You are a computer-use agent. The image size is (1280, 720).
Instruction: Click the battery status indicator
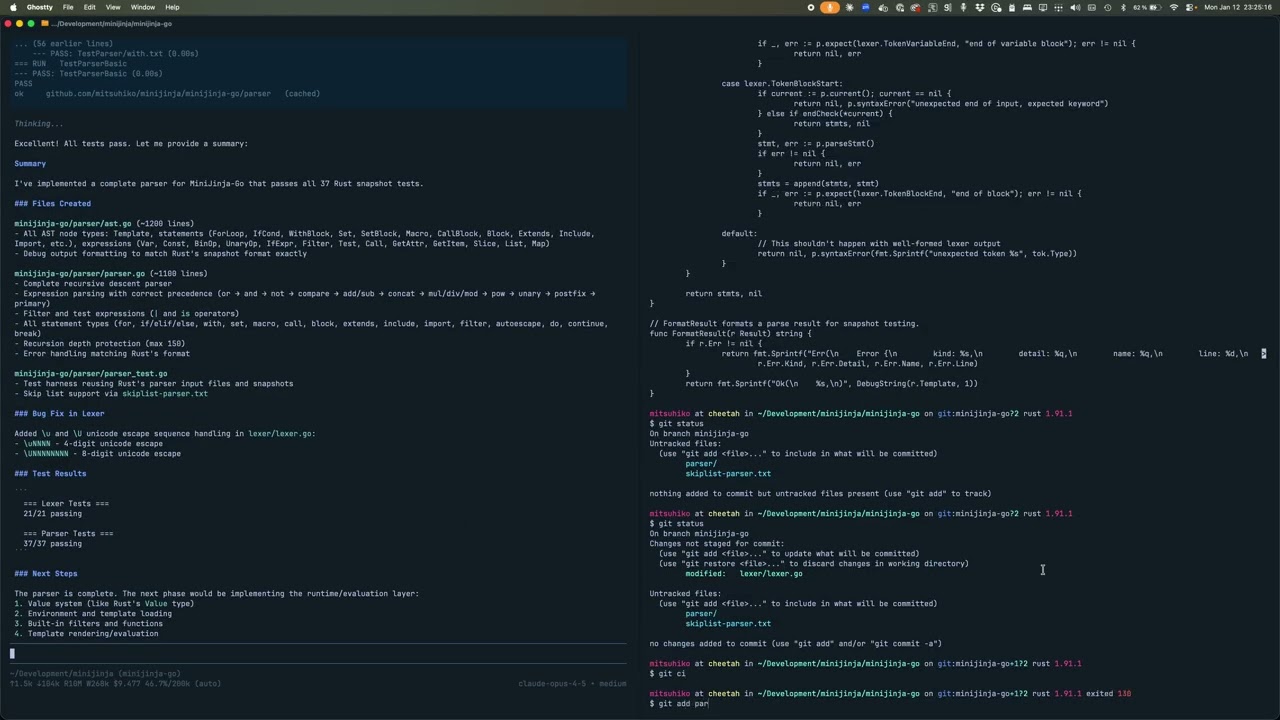point(1149,7)
